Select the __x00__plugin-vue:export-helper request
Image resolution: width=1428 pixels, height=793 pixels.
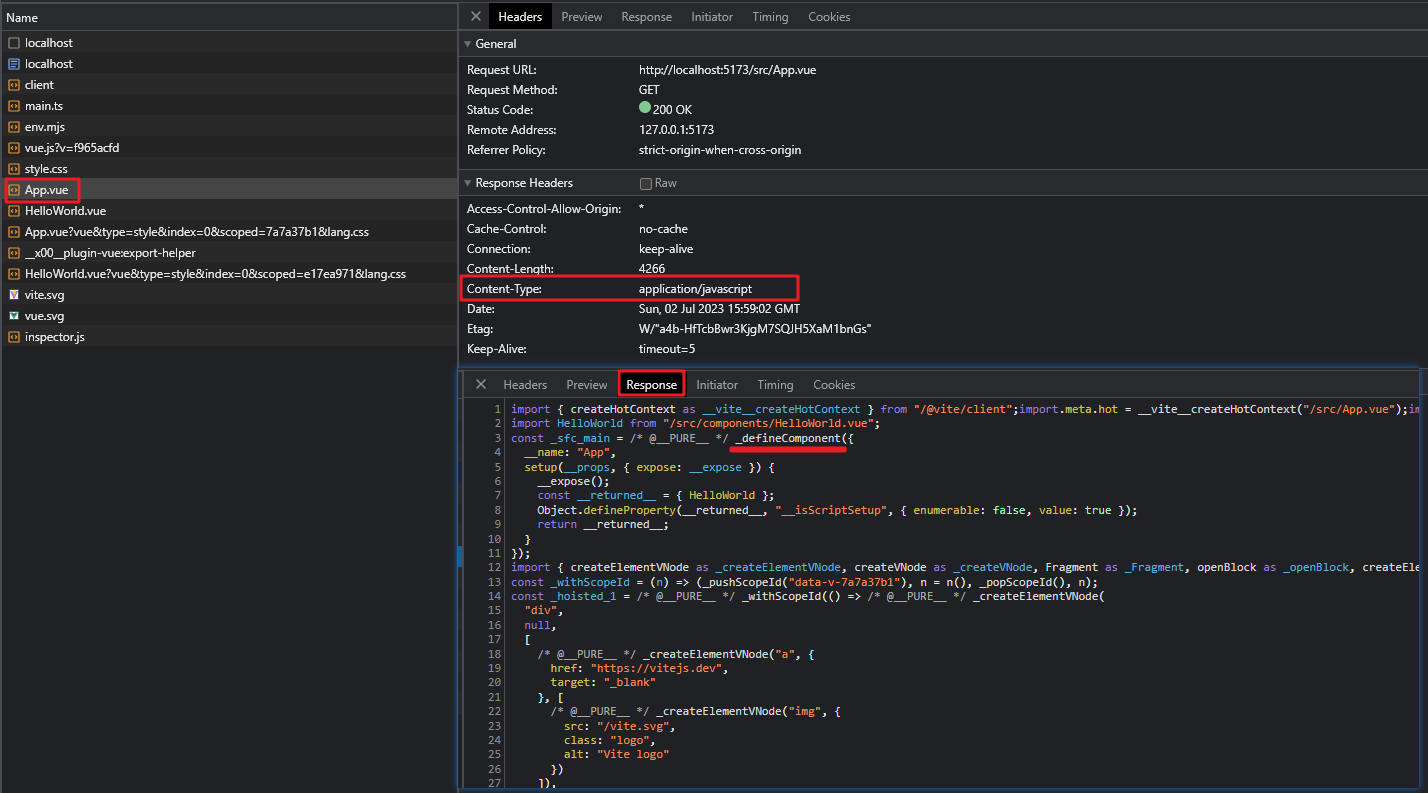(x=110, y=253)
